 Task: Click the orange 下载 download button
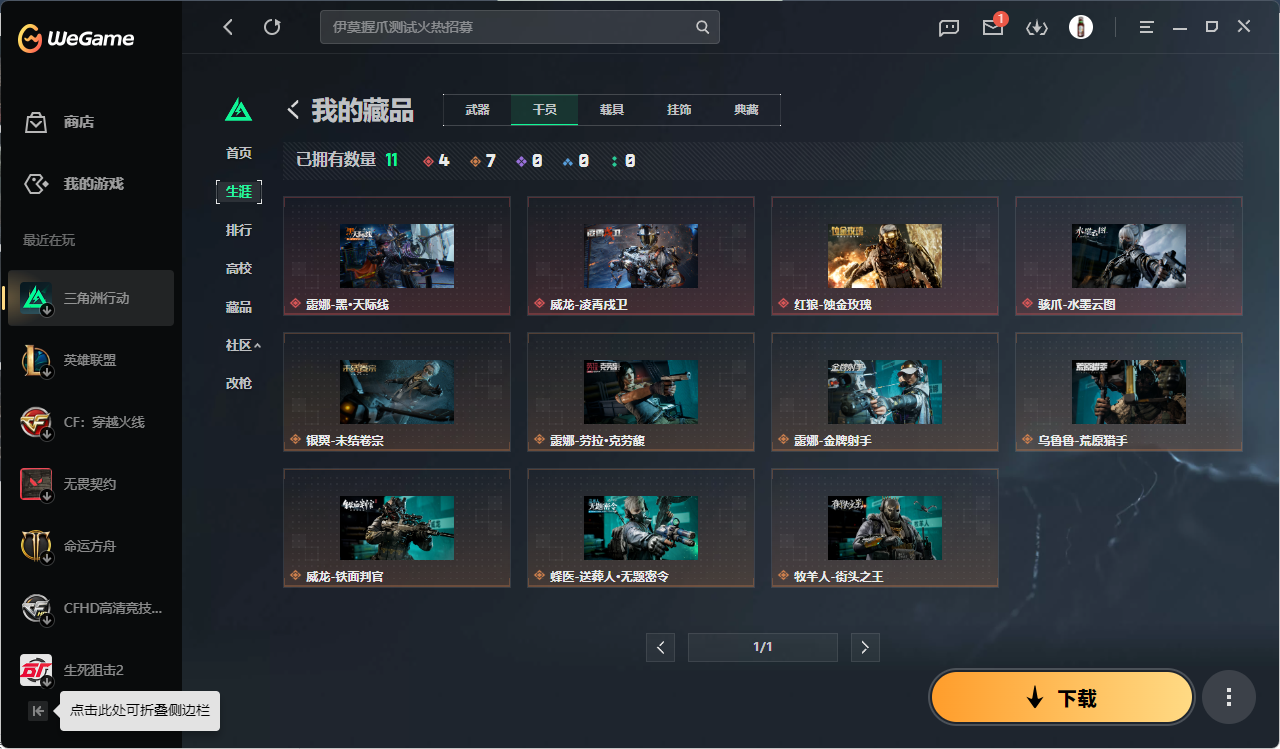[x=1062, y=698]
